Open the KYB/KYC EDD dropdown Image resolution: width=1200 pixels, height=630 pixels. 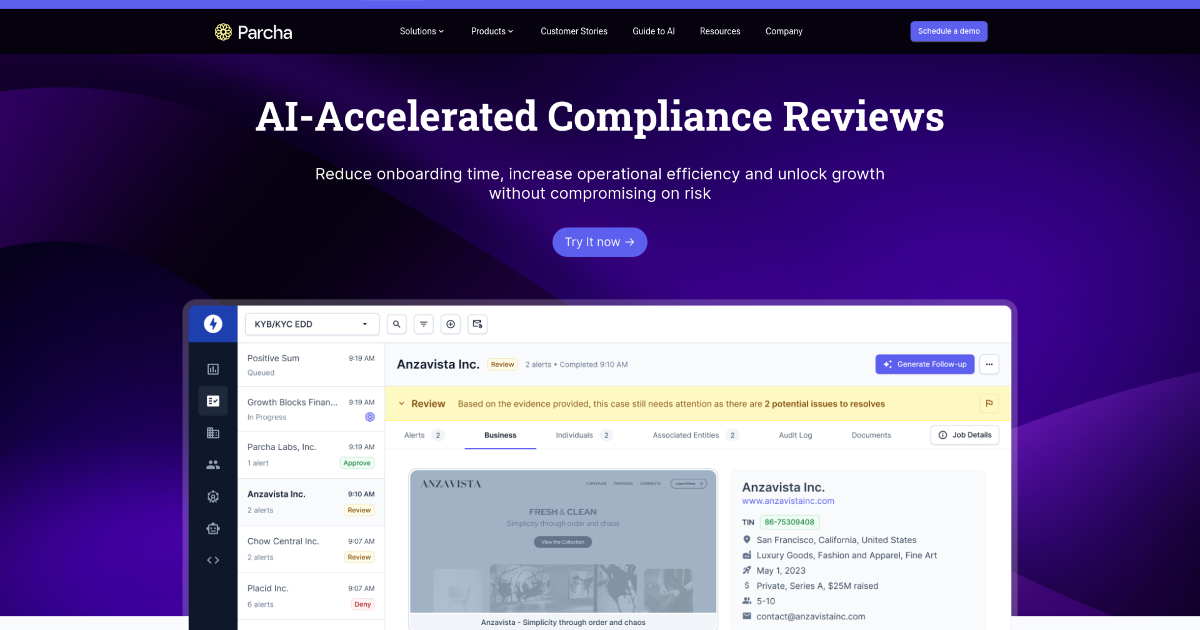click(x=312, y=324)
